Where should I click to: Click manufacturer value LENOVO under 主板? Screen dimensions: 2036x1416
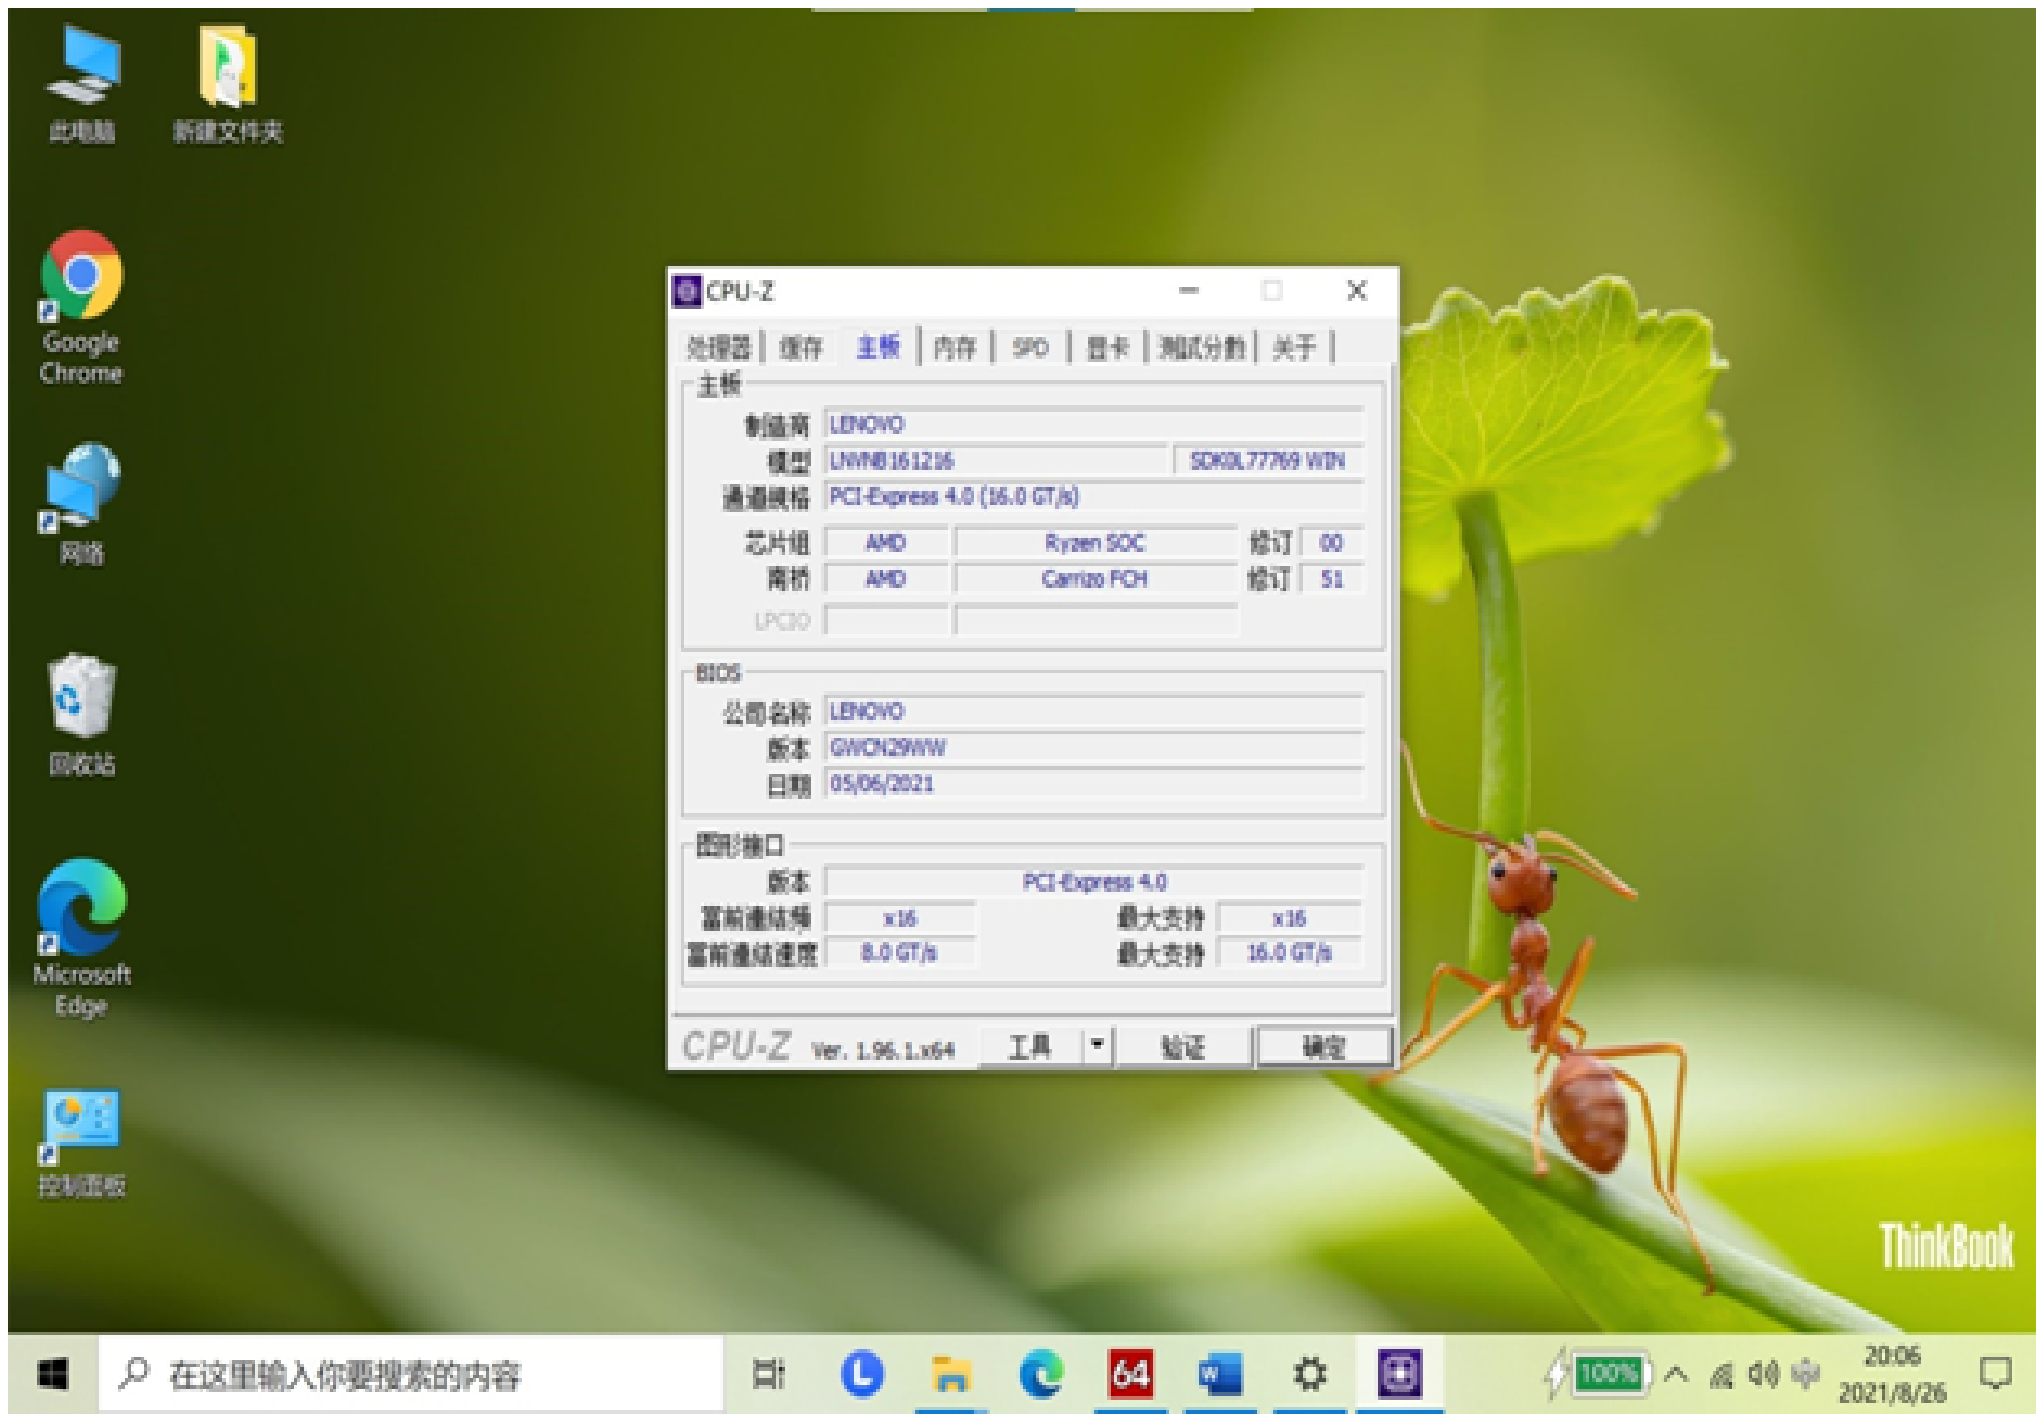point(1094,424)
